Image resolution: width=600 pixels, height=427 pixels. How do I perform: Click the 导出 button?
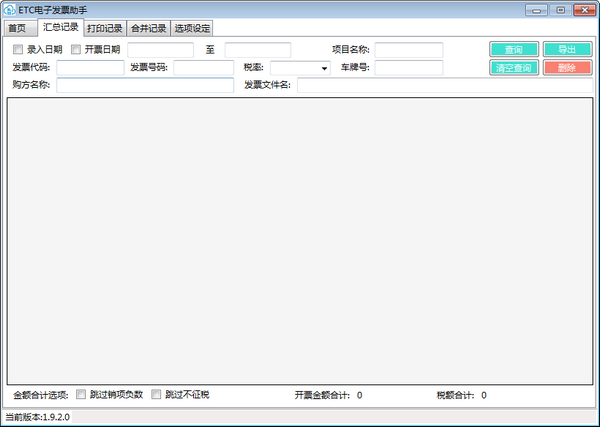[567, 49]
